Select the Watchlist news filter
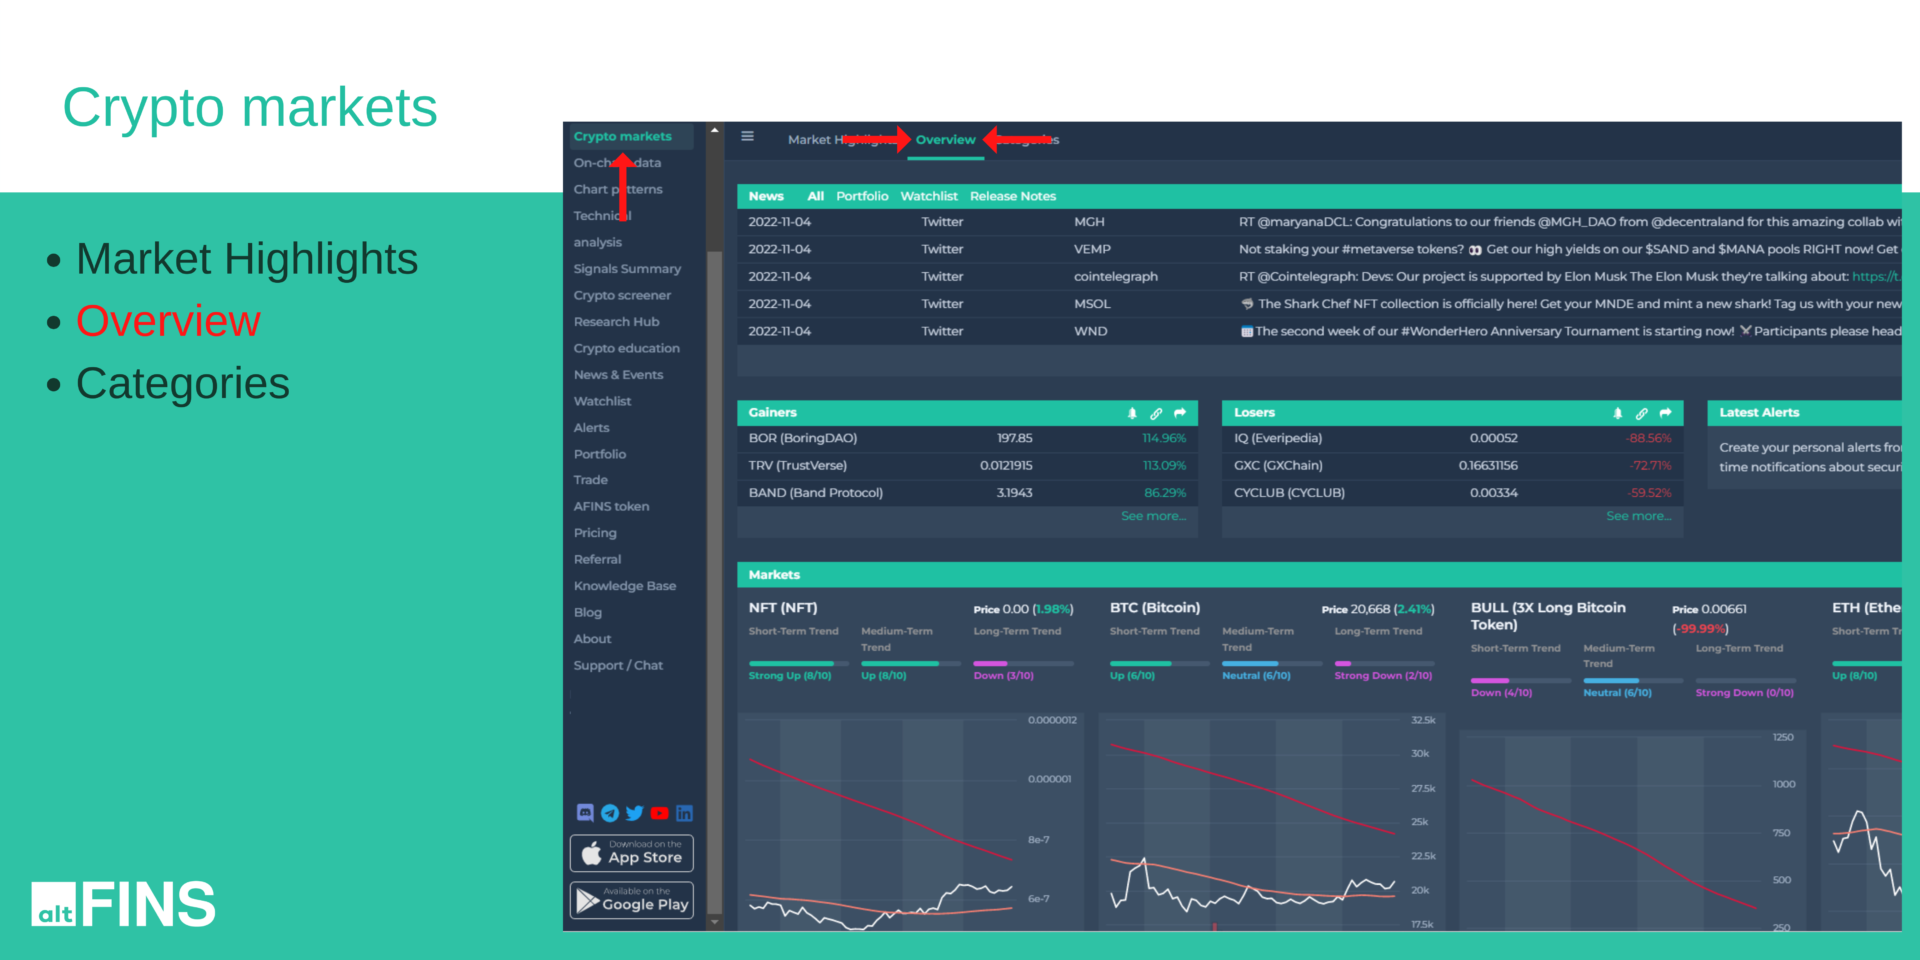The width and height of the screenshot is (1920, 960). point(929,196)
